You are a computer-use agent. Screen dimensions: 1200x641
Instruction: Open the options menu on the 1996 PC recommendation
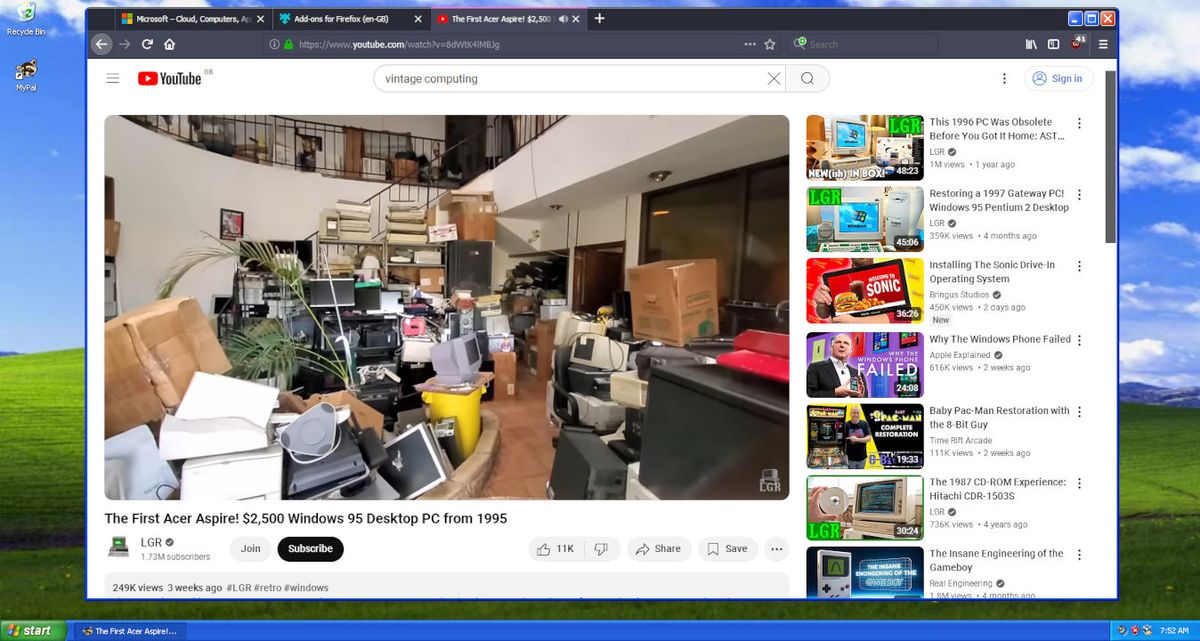[x=1079, y=123]
